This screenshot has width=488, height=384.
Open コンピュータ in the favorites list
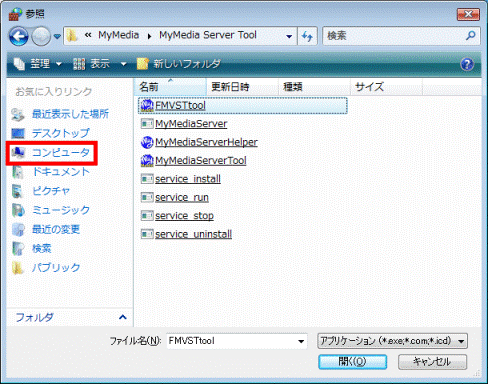click(x=61, y=153)
